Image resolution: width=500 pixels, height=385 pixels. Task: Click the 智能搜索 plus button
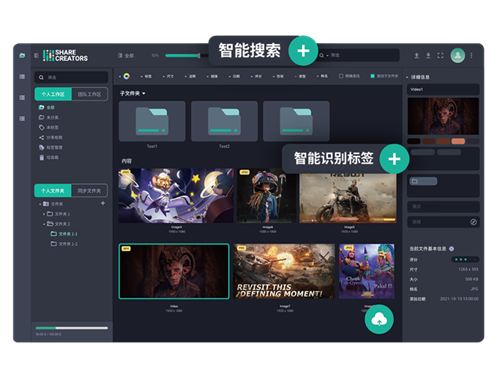(303, 51)
